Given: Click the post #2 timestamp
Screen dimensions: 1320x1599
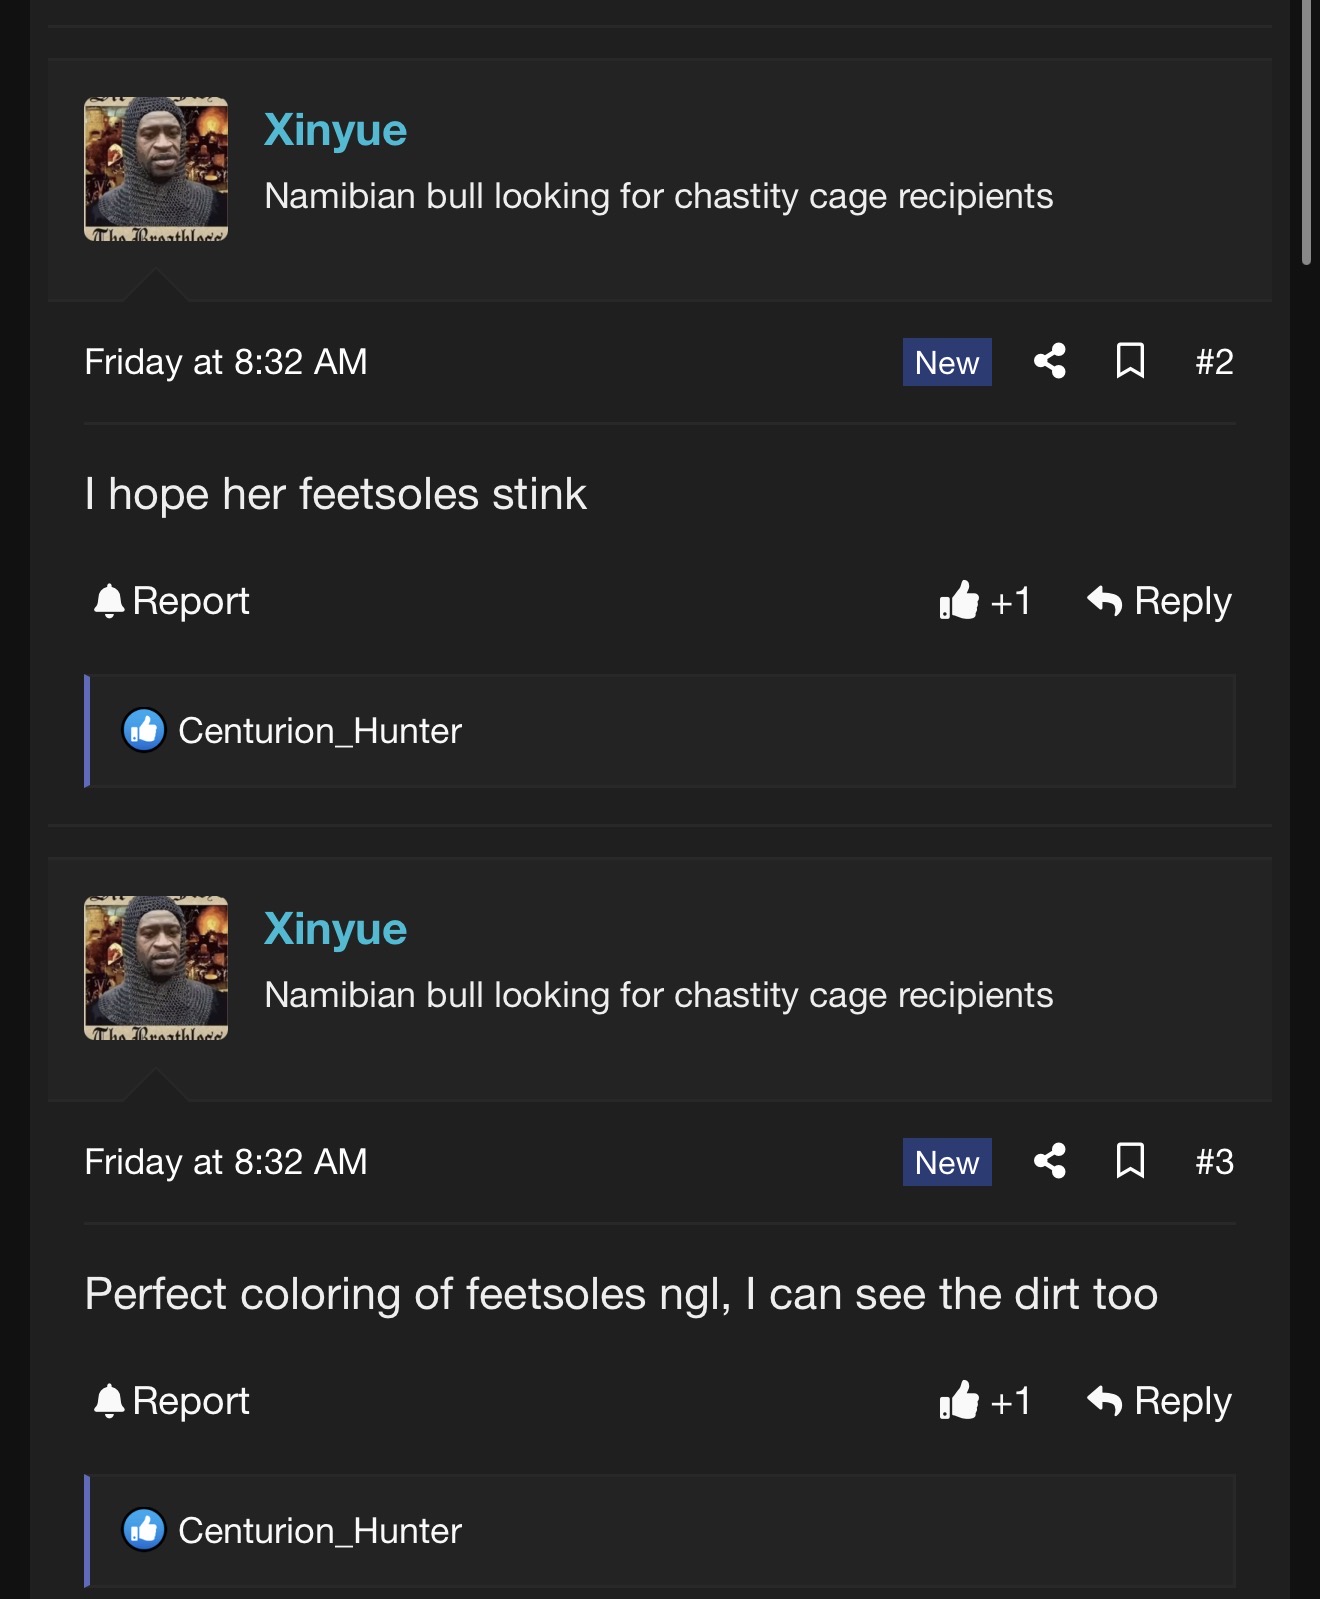Looking at the screenshot, I should (226, 362).
